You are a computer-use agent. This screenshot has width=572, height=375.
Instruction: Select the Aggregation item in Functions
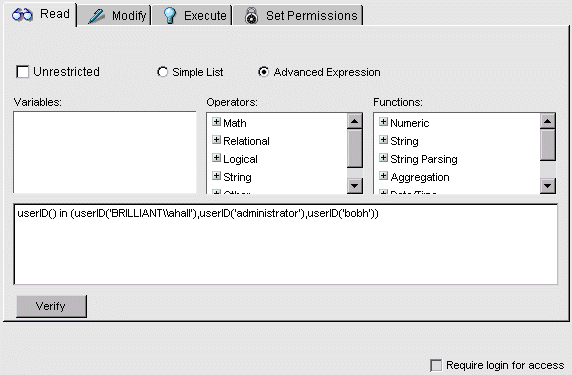(420, 177)
